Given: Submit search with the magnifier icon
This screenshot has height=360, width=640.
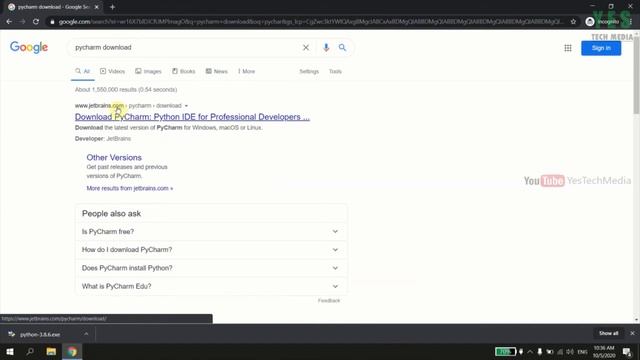Looking at the screenshot, I should point(342,48).
